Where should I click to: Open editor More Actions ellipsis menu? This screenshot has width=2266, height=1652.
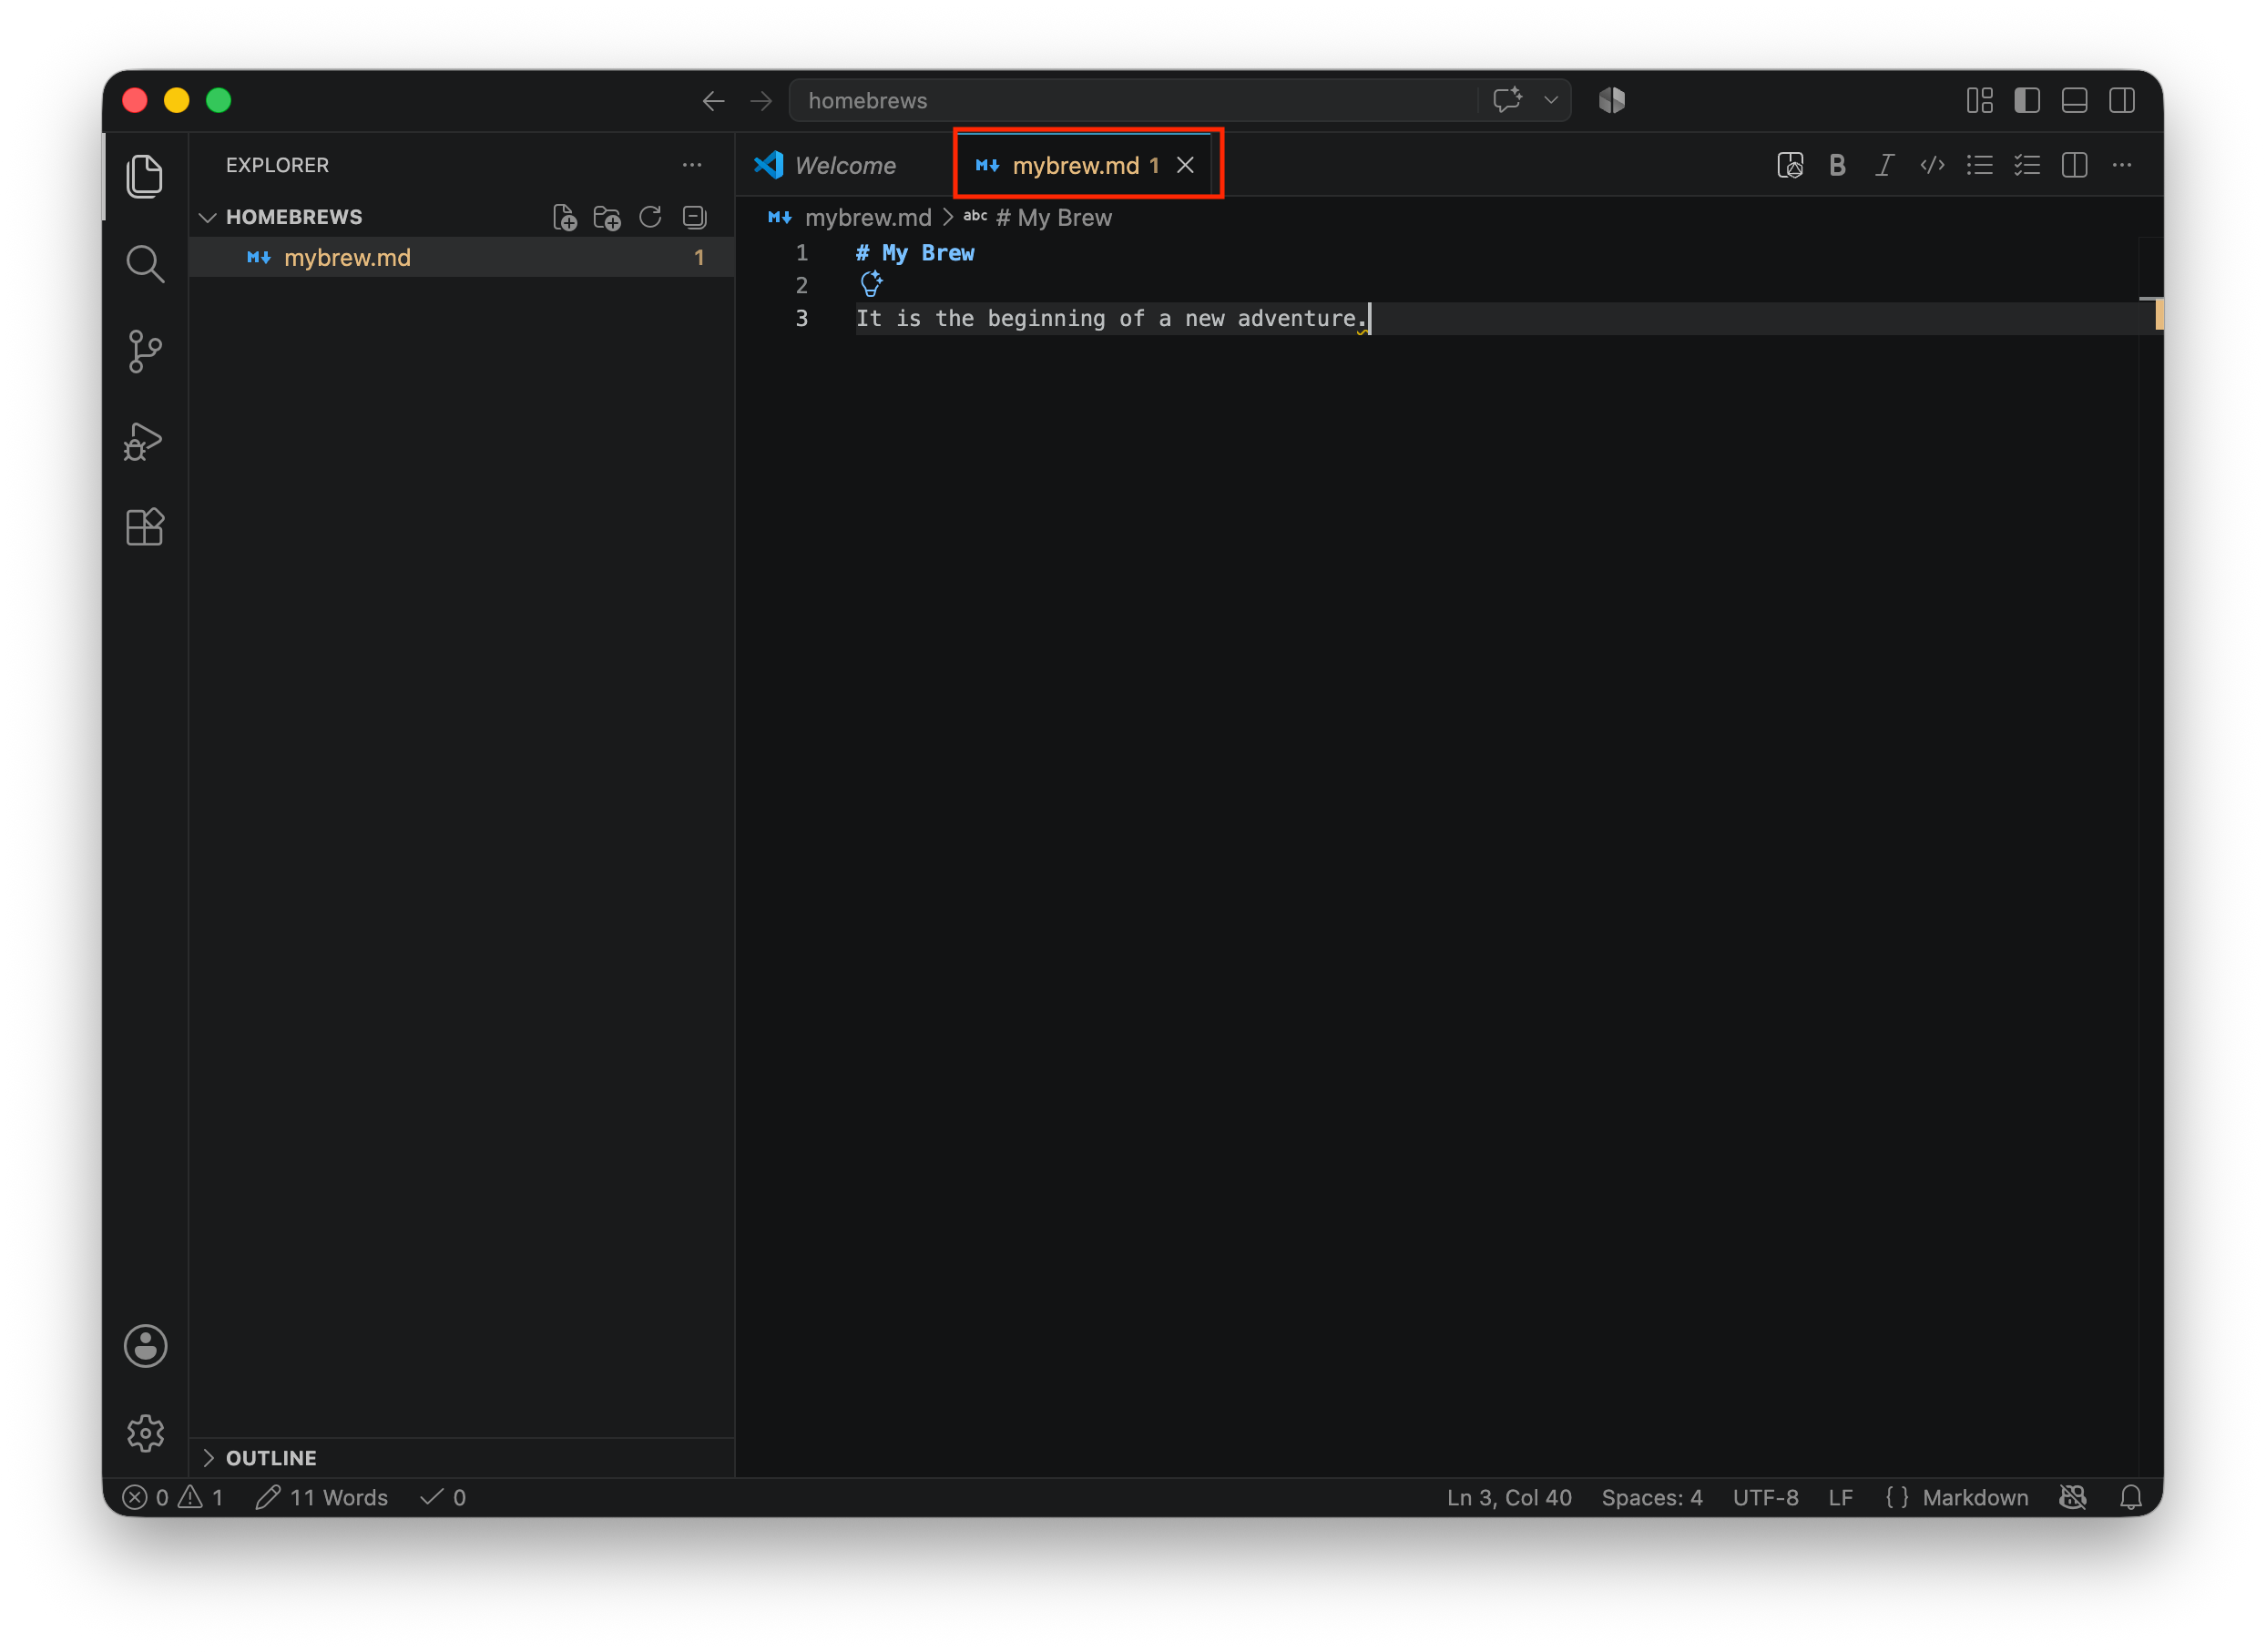pyautogui.click(x=2122, y=165)
